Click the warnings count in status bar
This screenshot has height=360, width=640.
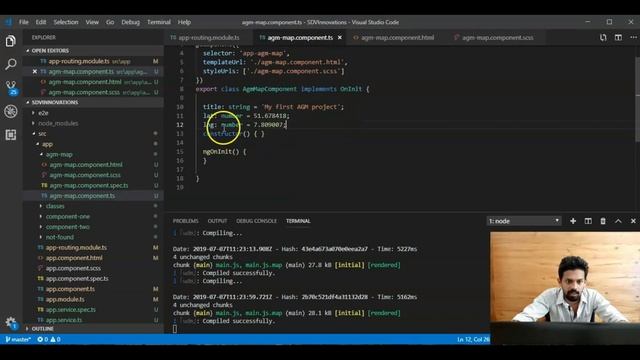tap(56, 339)
